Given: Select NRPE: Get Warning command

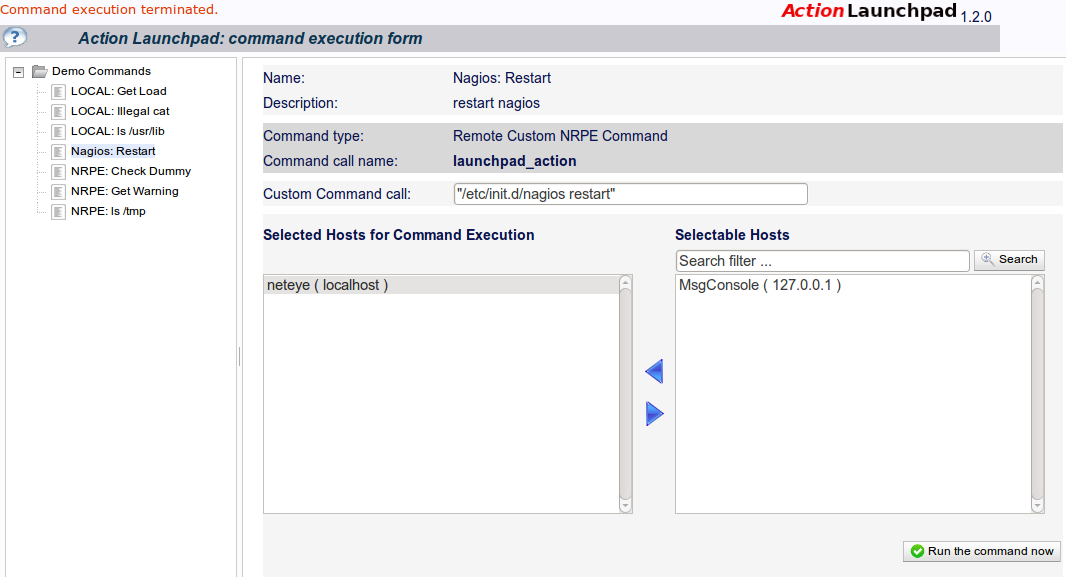Looking at the screenshot, I should pyautogui.click(x=124, y=191).
